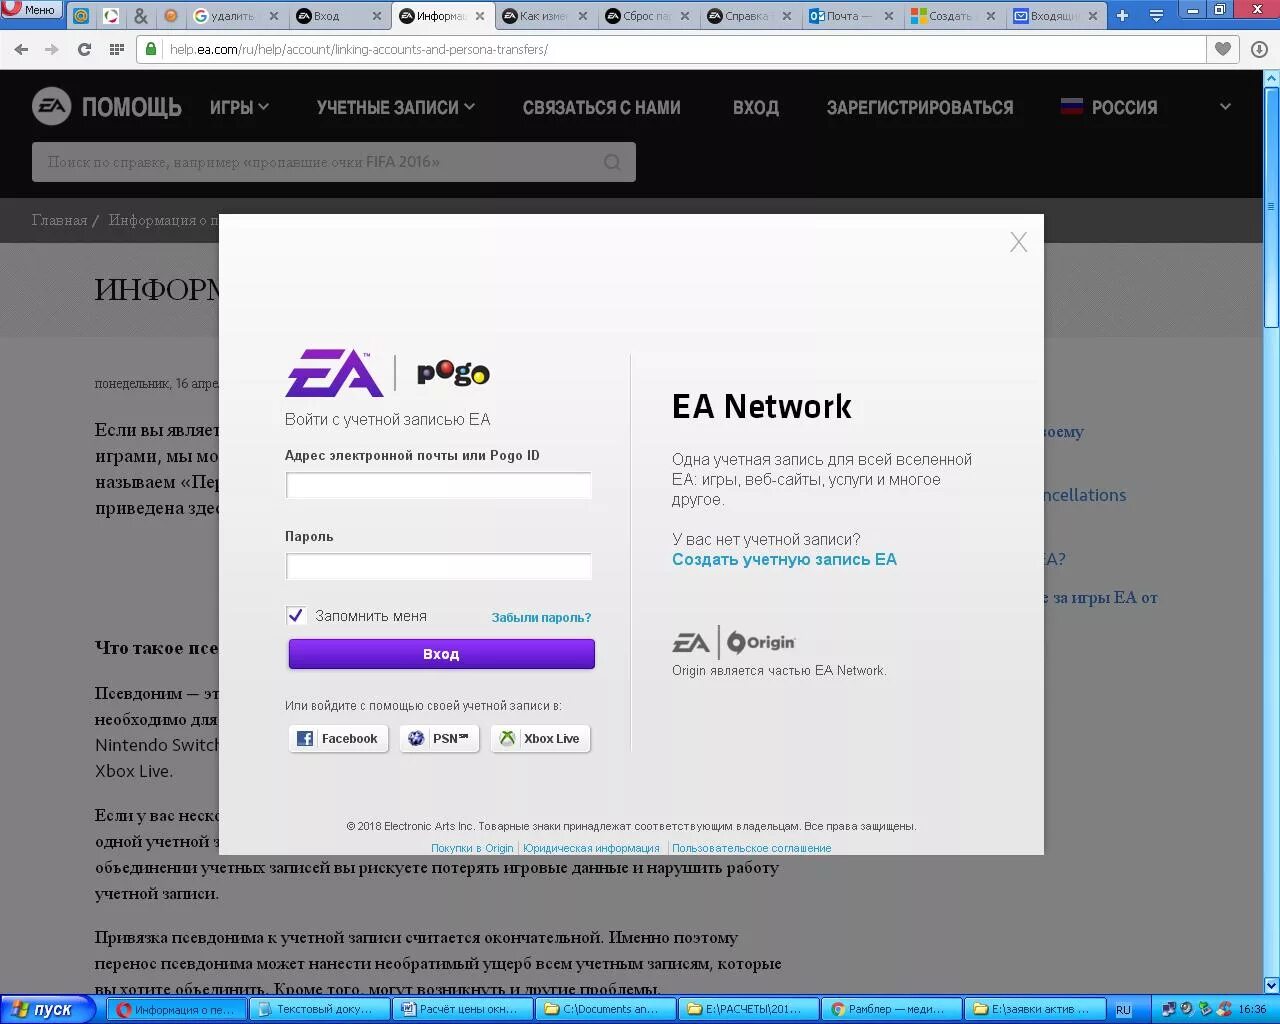1280x1024 pixels.
Task: Switch to the 'Входящие' mail tab
Action: point(1058,16)
